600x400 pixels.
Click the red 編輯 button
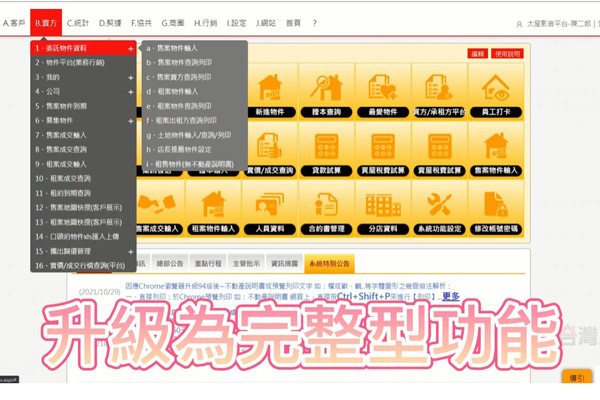coord(478,54)
